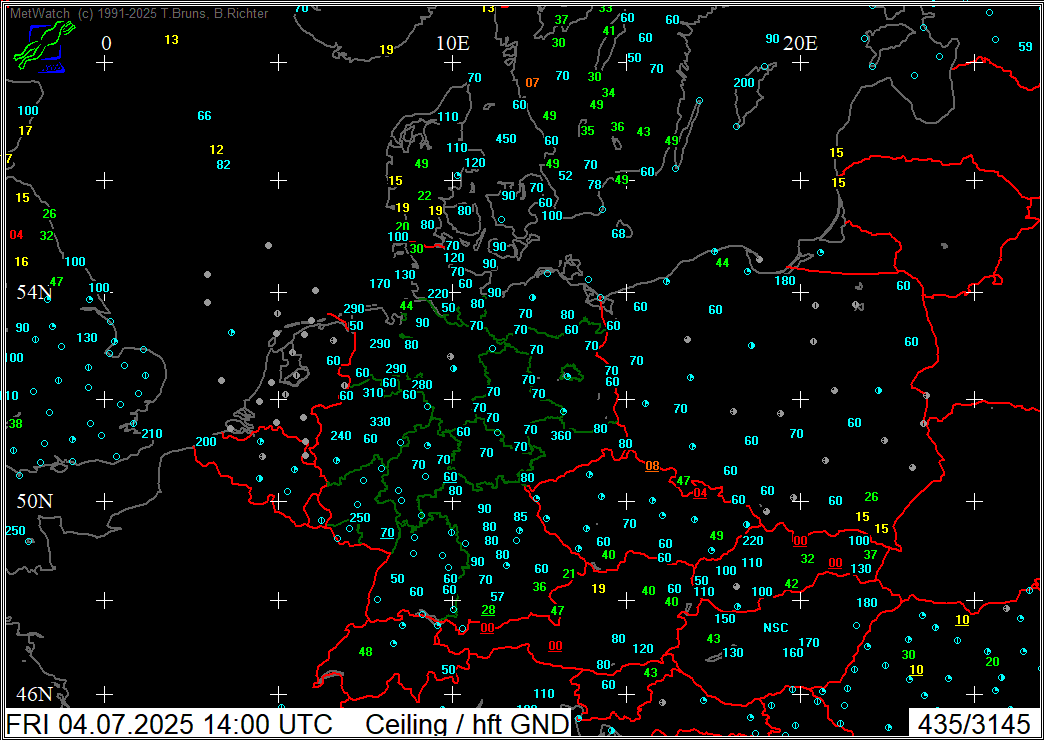The height and width of the screenshot is (740, 1044).
Task: Select the orange ceiling value 07
Action: click(x=532, y=83)
